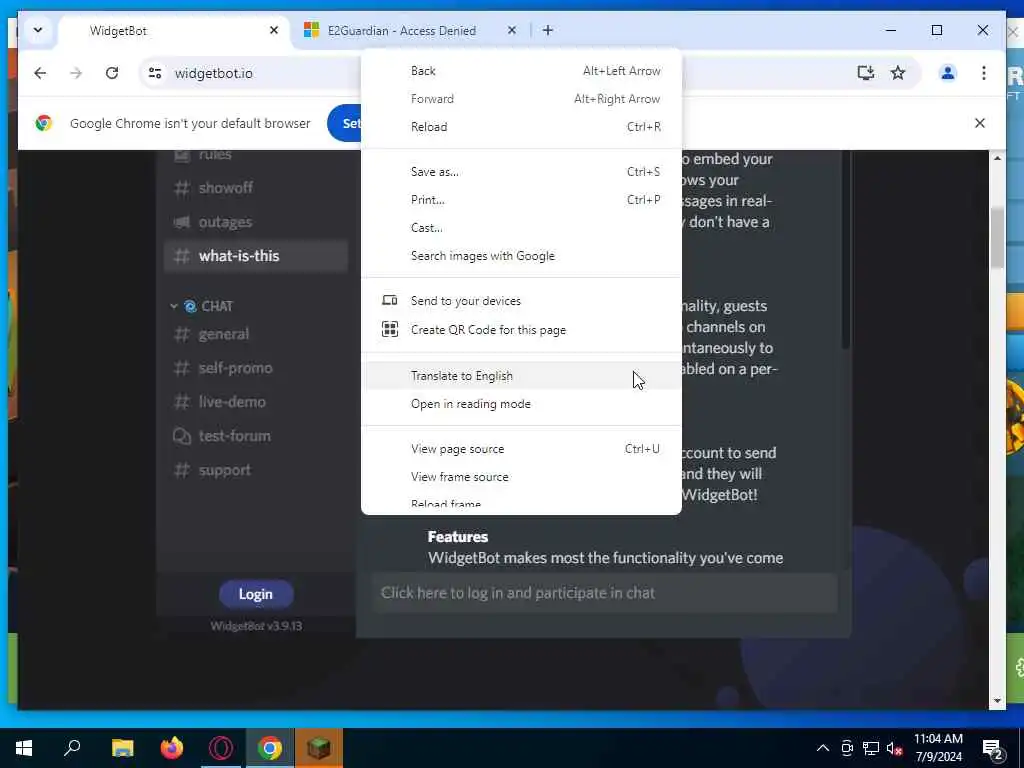
Task: Open the outages channel
Action: 255,222
